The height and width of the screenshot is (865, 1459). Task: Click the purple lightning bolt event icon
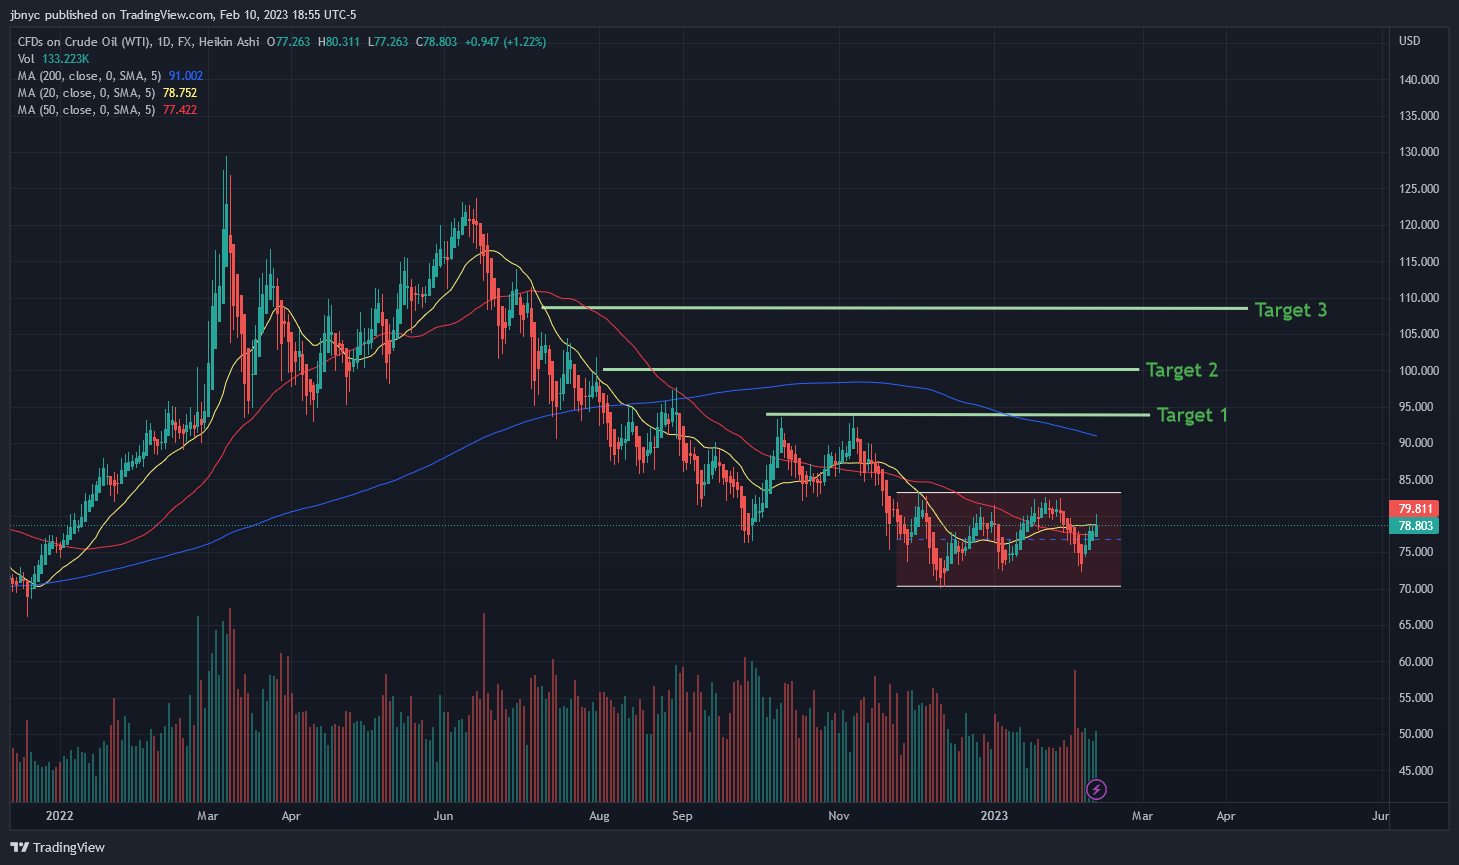click(1096, 790)
